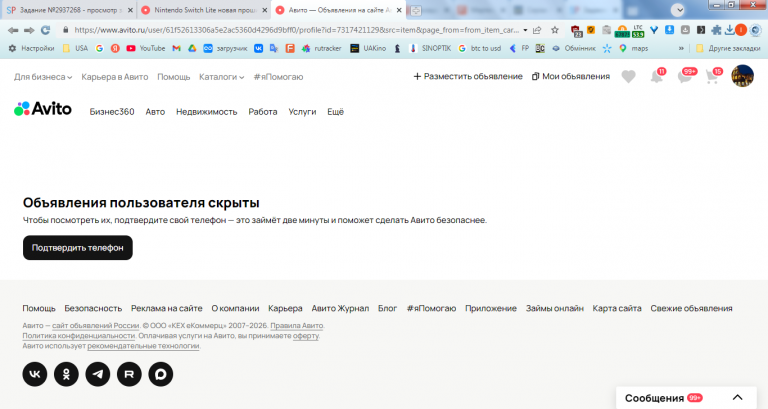The image size is (768, 409).
Task: Open Карьера в Авито link
Action: point(115,77)
